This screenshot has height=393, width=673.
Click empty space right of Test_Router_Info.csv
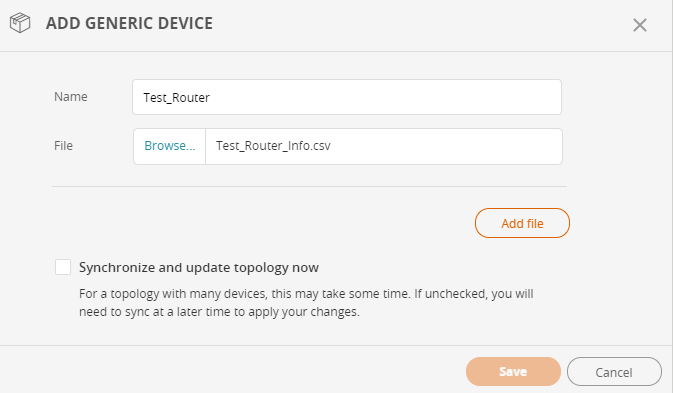(446, 146)
